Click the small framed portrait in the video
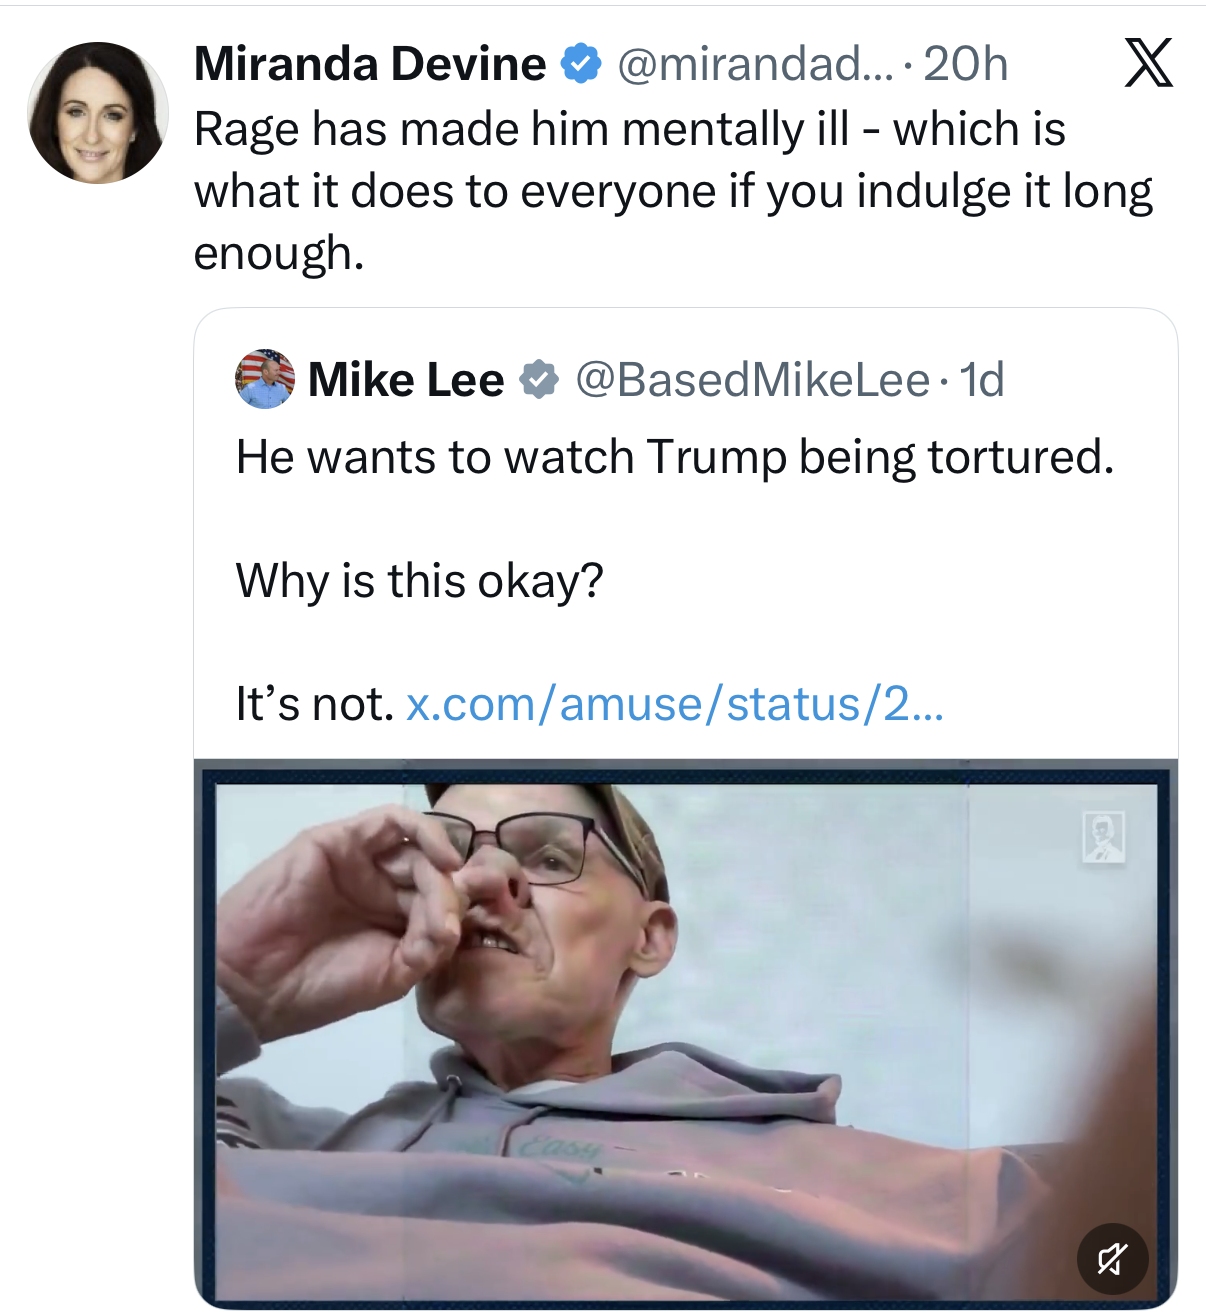The image size is (1206, 1313). point(1103,836)
